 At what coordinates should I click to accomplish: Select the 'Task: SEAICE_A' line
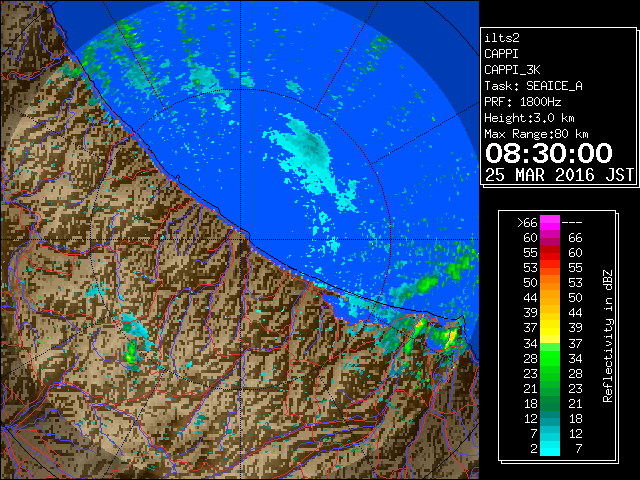(533, 86)
